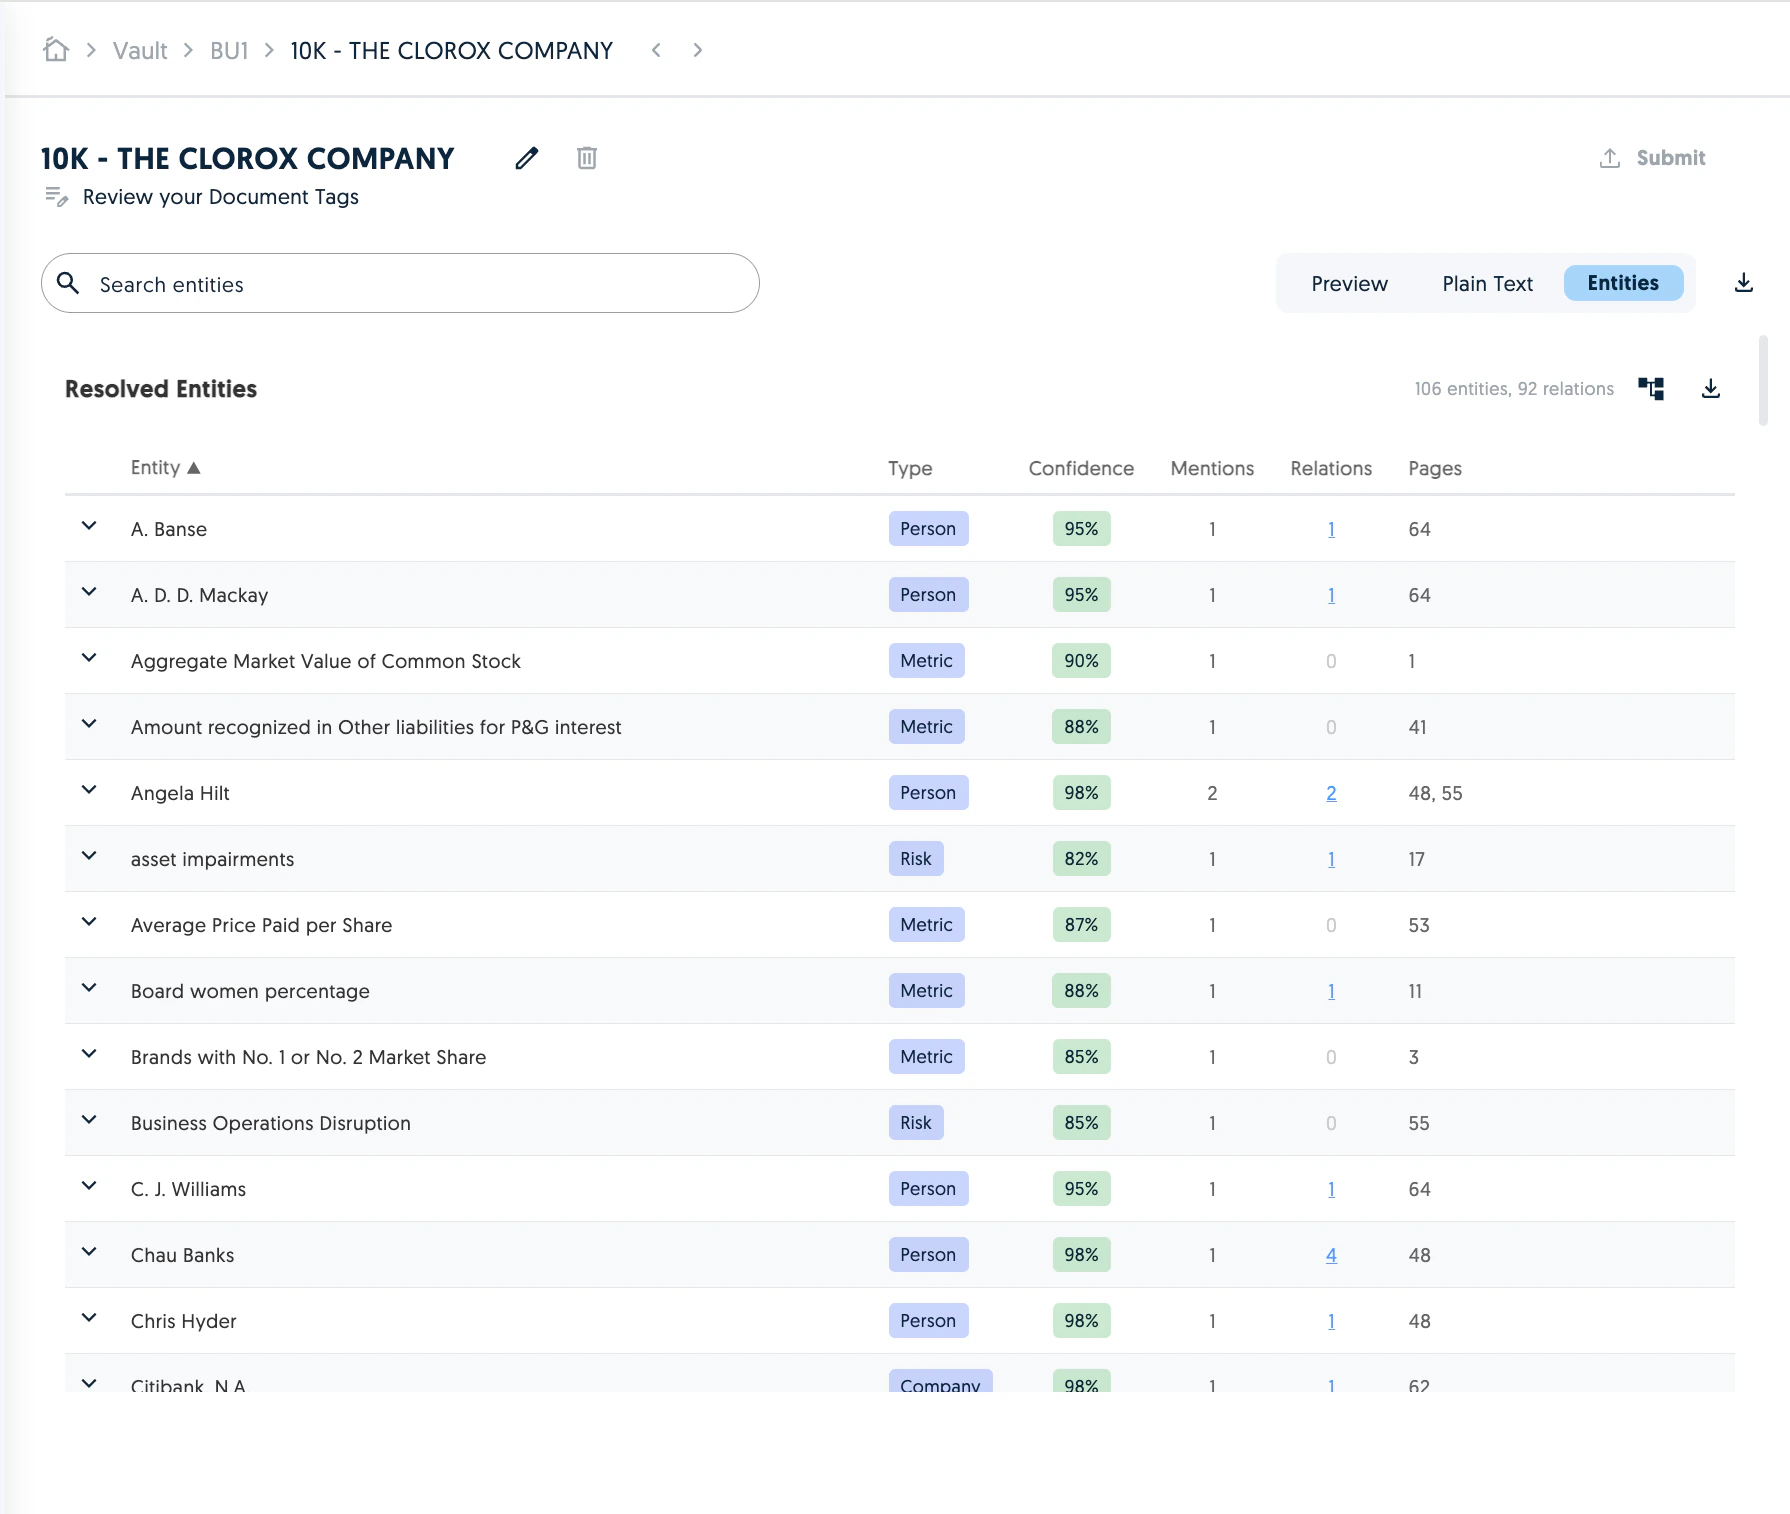Go to previous document arrow
The height and width of the screenshot is (1514, 1790).
point(656,50)
